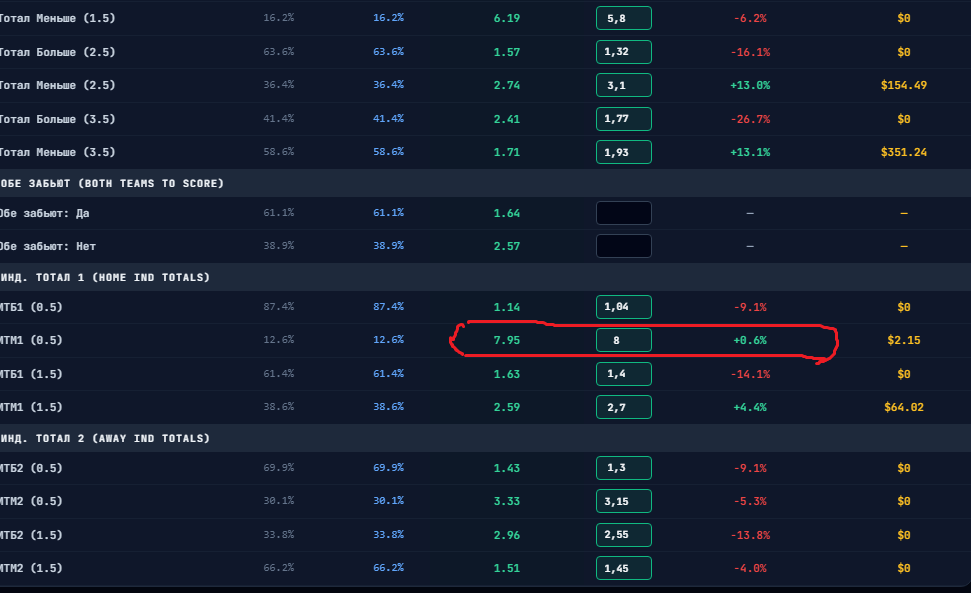Click odds input in Тотал Меньше (1.5) row
Image resolution: width=971 pixels, height=593 pixels.
[x=624, y=18]
